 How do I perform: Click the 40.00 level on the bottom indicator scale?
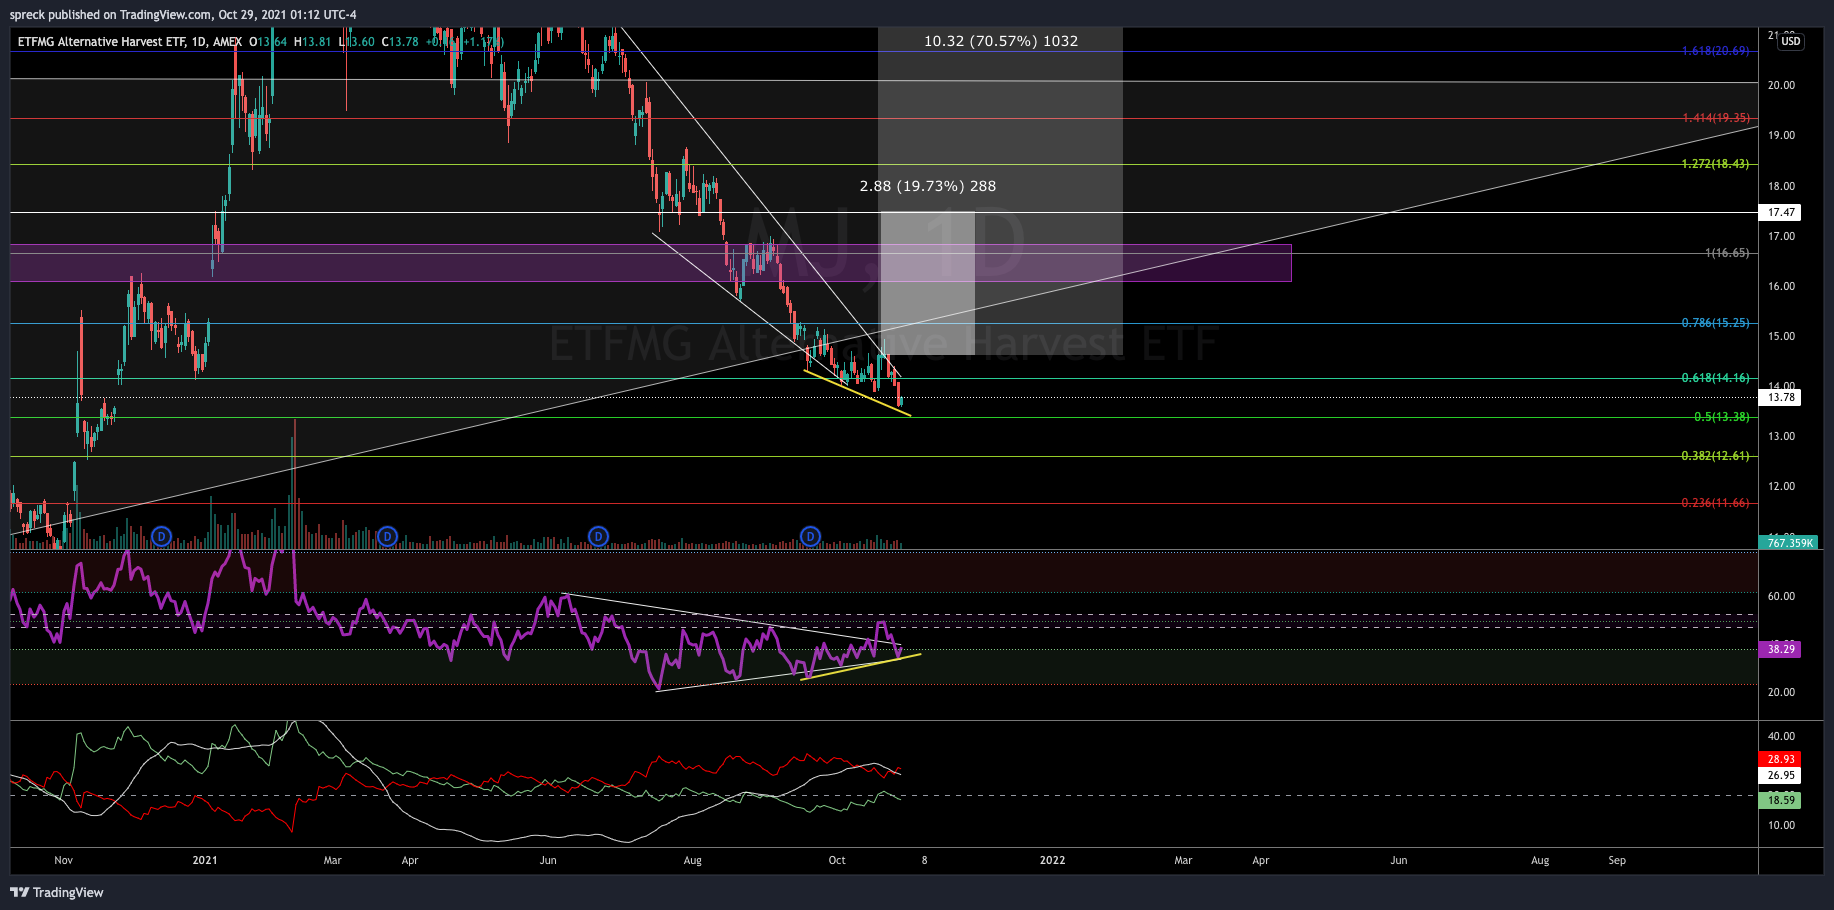point(1781,736)
